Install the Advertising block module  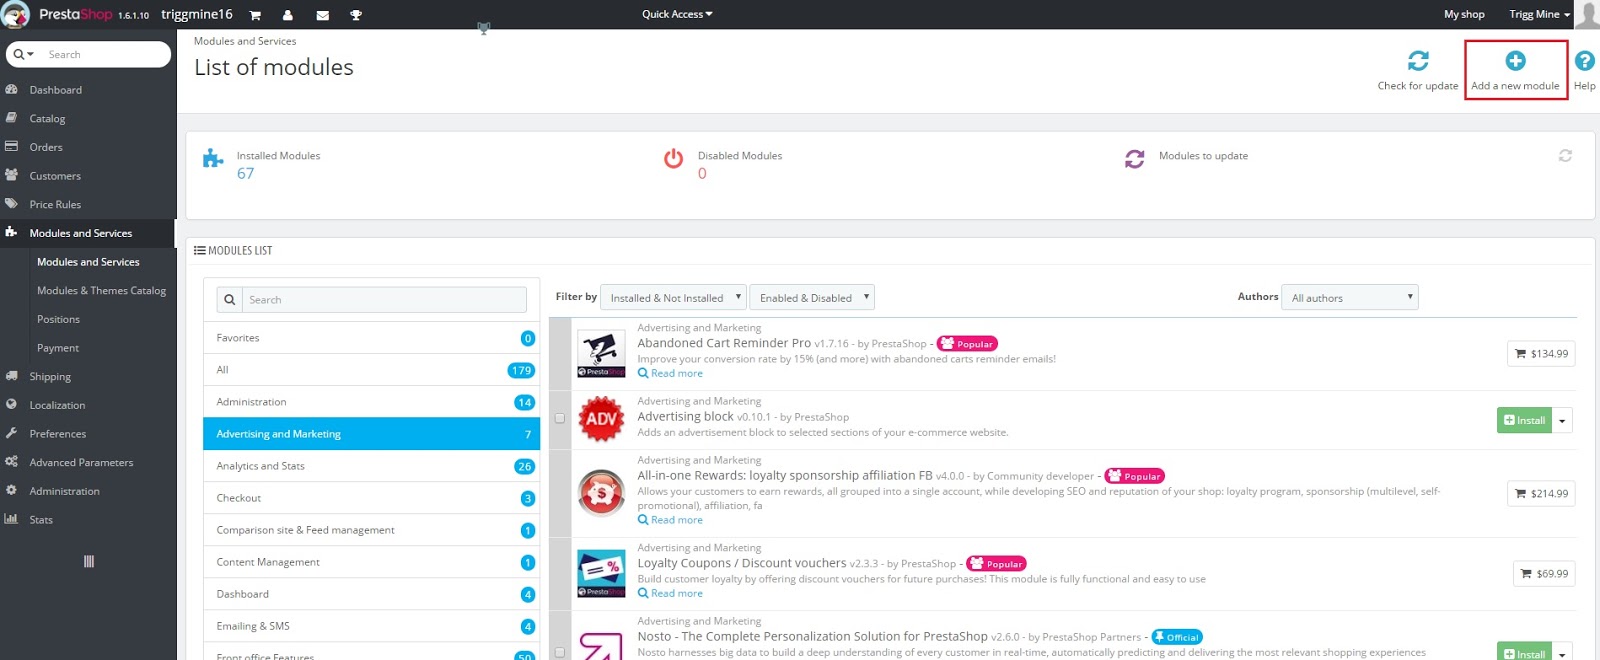1524,420
